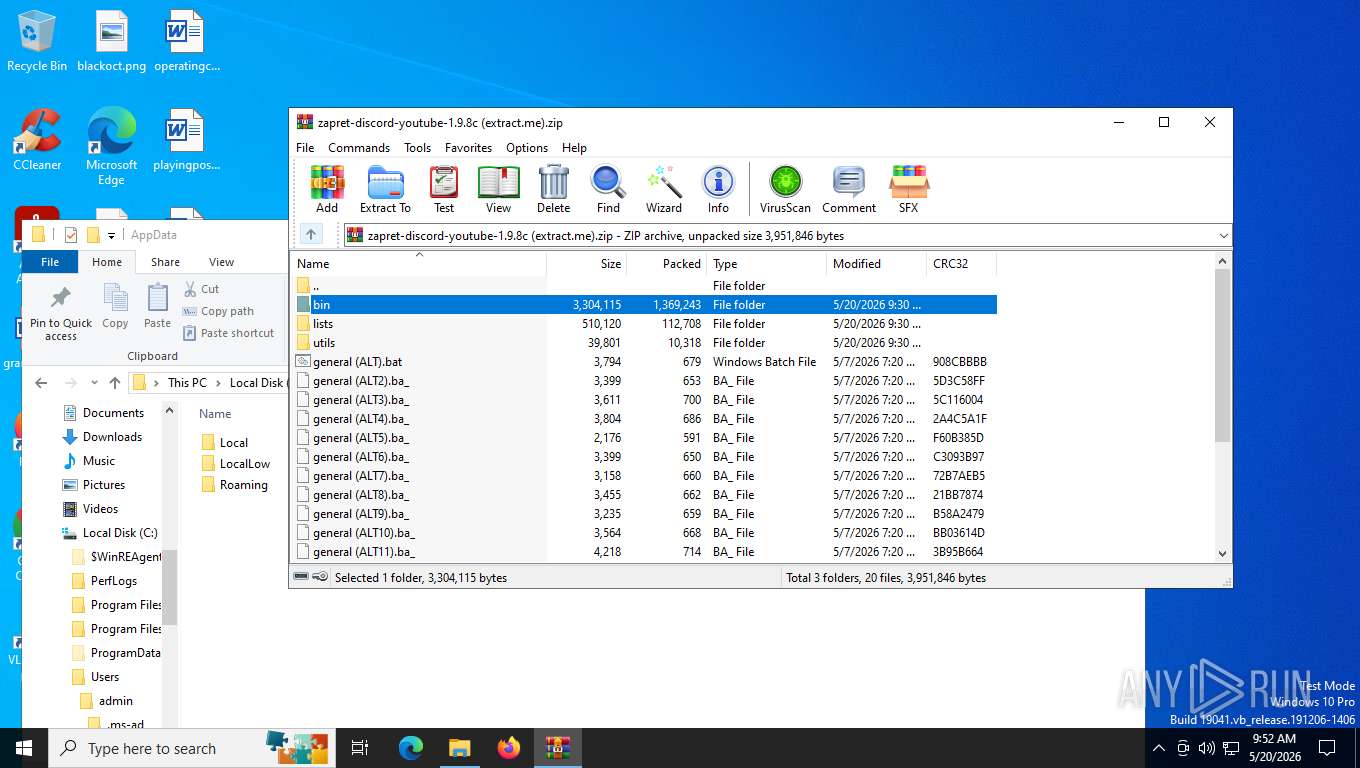Viewport: 1360px width, 768px height.
Task: Open the Find search tool
Action: (x=608, y=189)
